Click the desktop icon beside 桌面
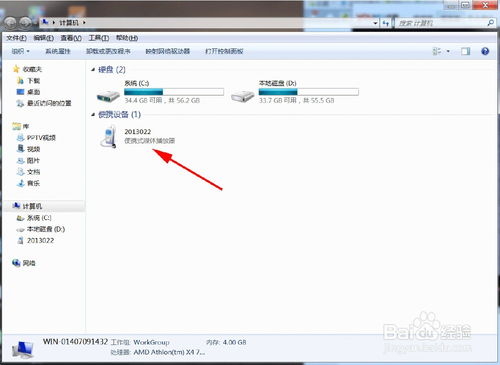The image size is (500, 365). pyautogui.click(x=20, y=92)
